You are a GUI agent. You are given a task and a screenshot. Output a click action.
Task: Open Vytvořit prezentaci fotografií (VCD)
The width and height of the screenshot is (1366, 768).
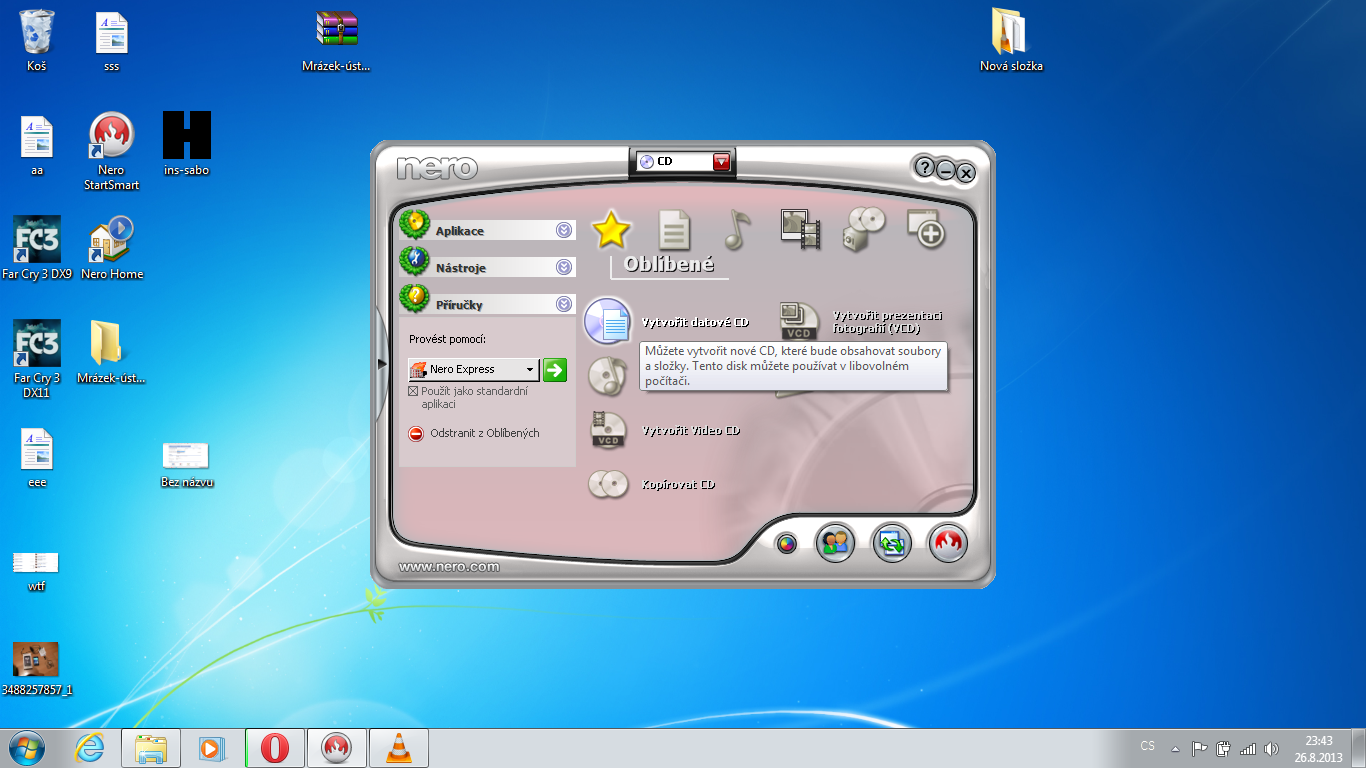coord(888,322)
